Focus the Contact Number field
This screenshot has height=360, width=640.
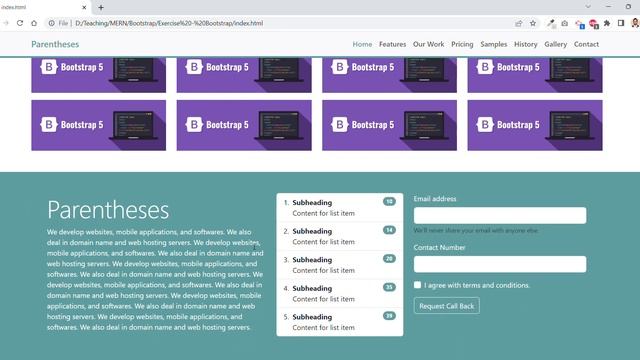[500, 264]
